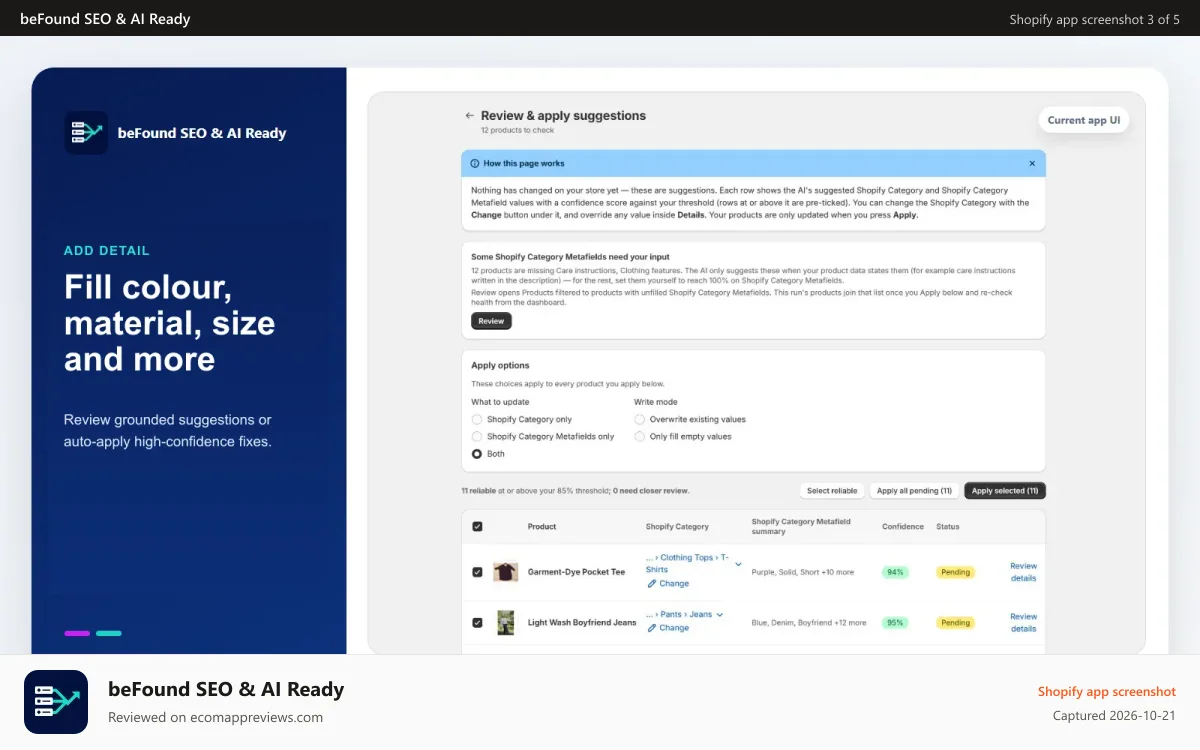
Task: Click the info icon in the blue banner
Action: pos(475,163)
